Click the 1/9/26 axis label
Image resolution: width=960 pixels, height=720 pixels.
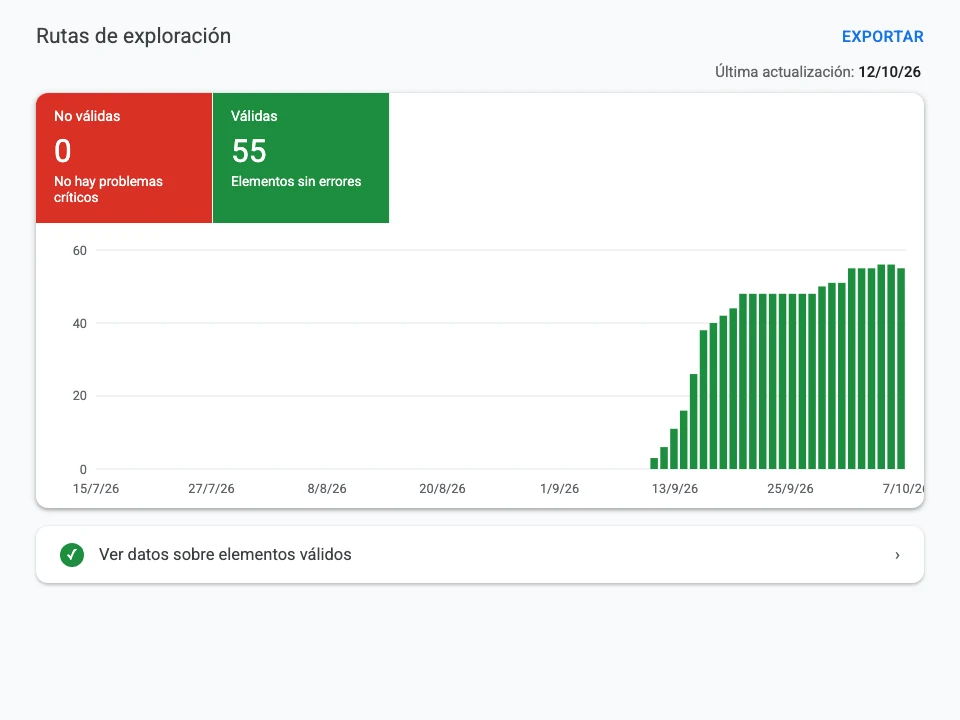[x=559, y=489]
